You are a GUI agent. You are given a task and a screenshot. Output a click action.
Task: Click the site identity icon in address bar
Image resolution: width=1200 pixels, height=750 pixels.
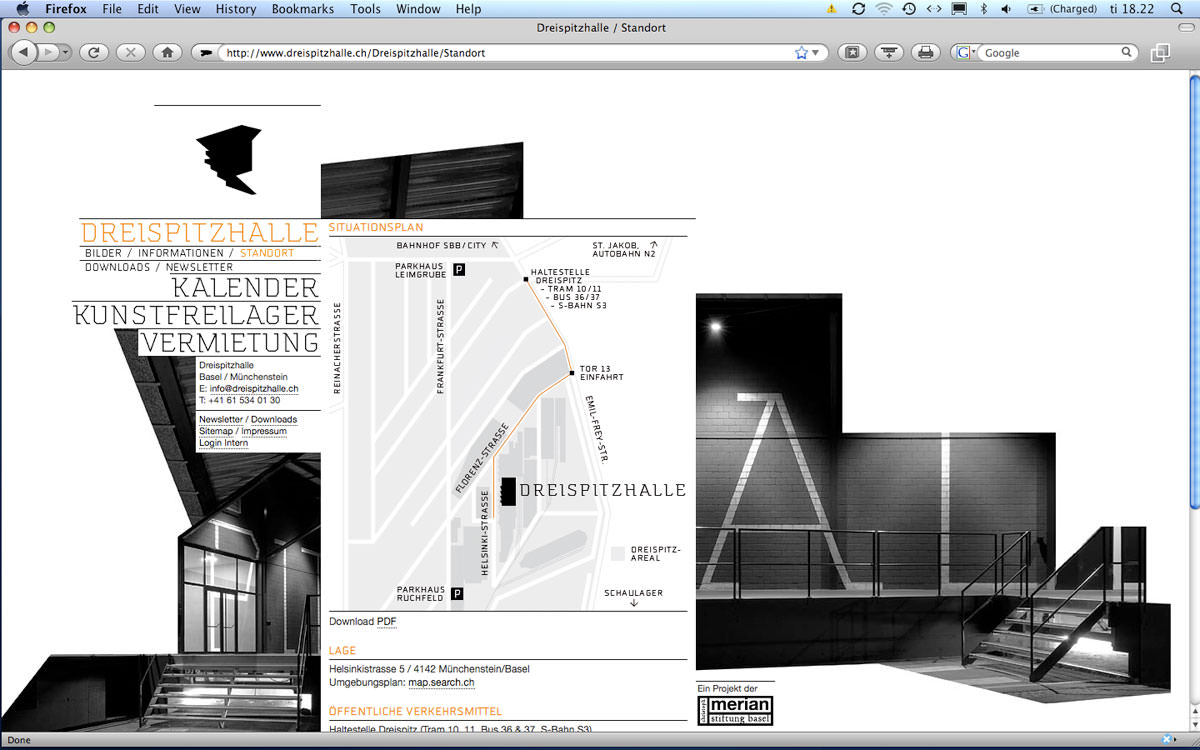pyautogui.click(x=207, y=53)
